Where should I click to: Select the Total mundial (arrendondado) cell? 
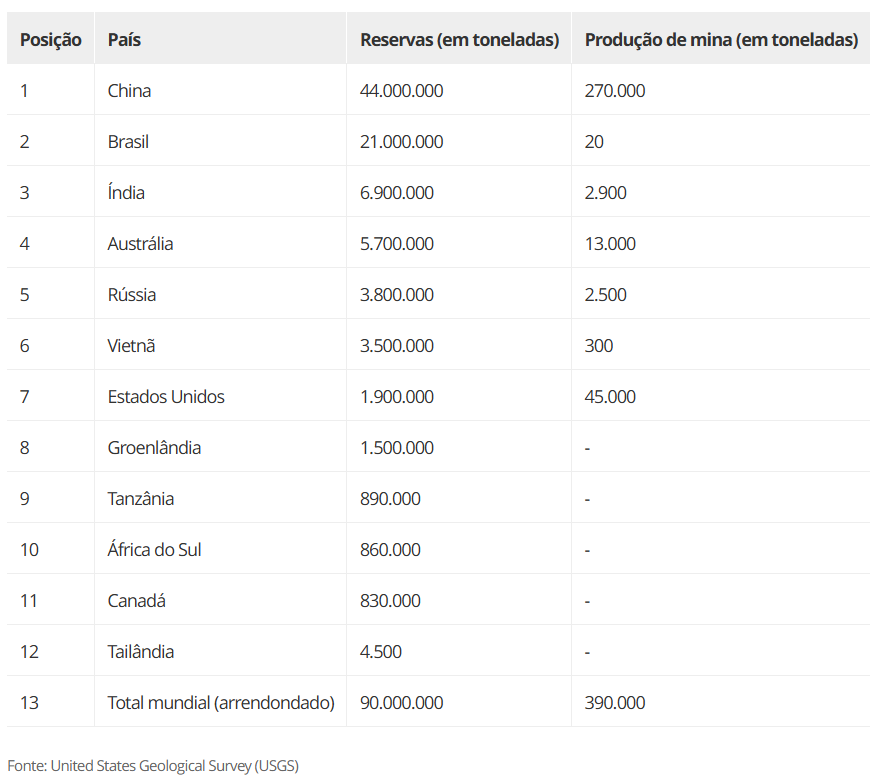(220, 703)
